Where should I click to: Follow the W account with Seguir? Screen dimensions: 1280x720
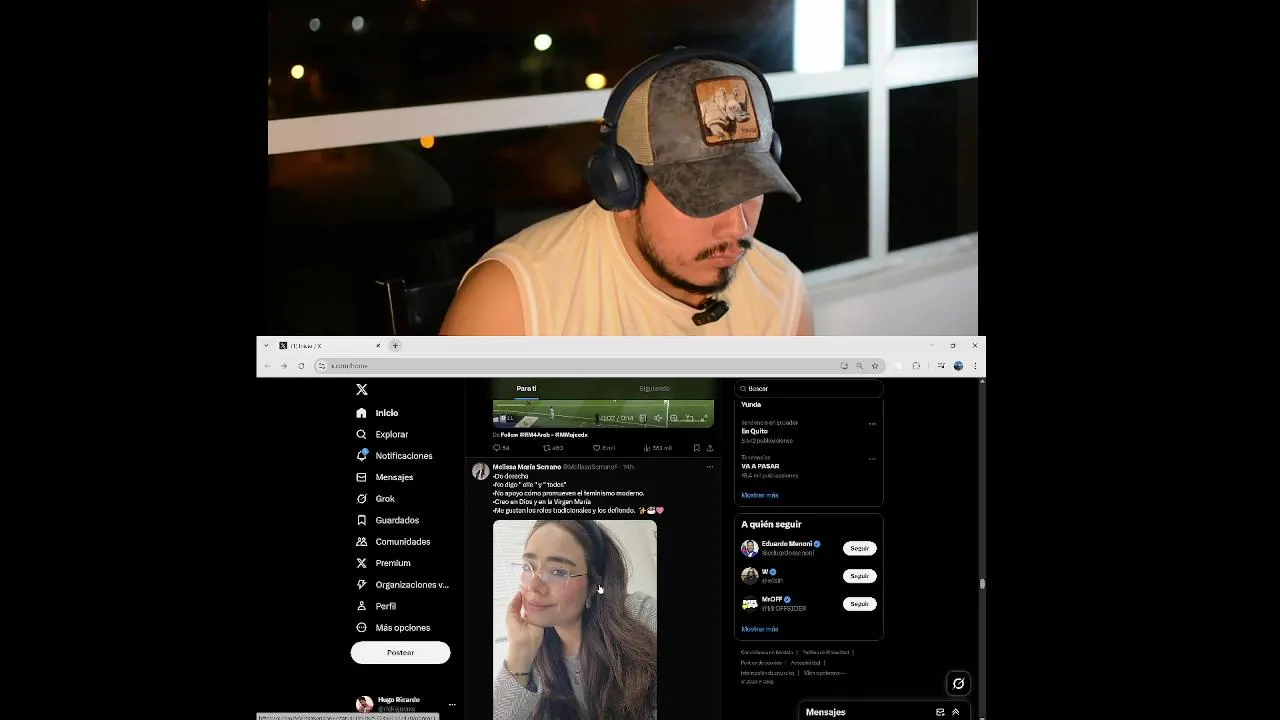pyautogui.click(x=860, y=576)
